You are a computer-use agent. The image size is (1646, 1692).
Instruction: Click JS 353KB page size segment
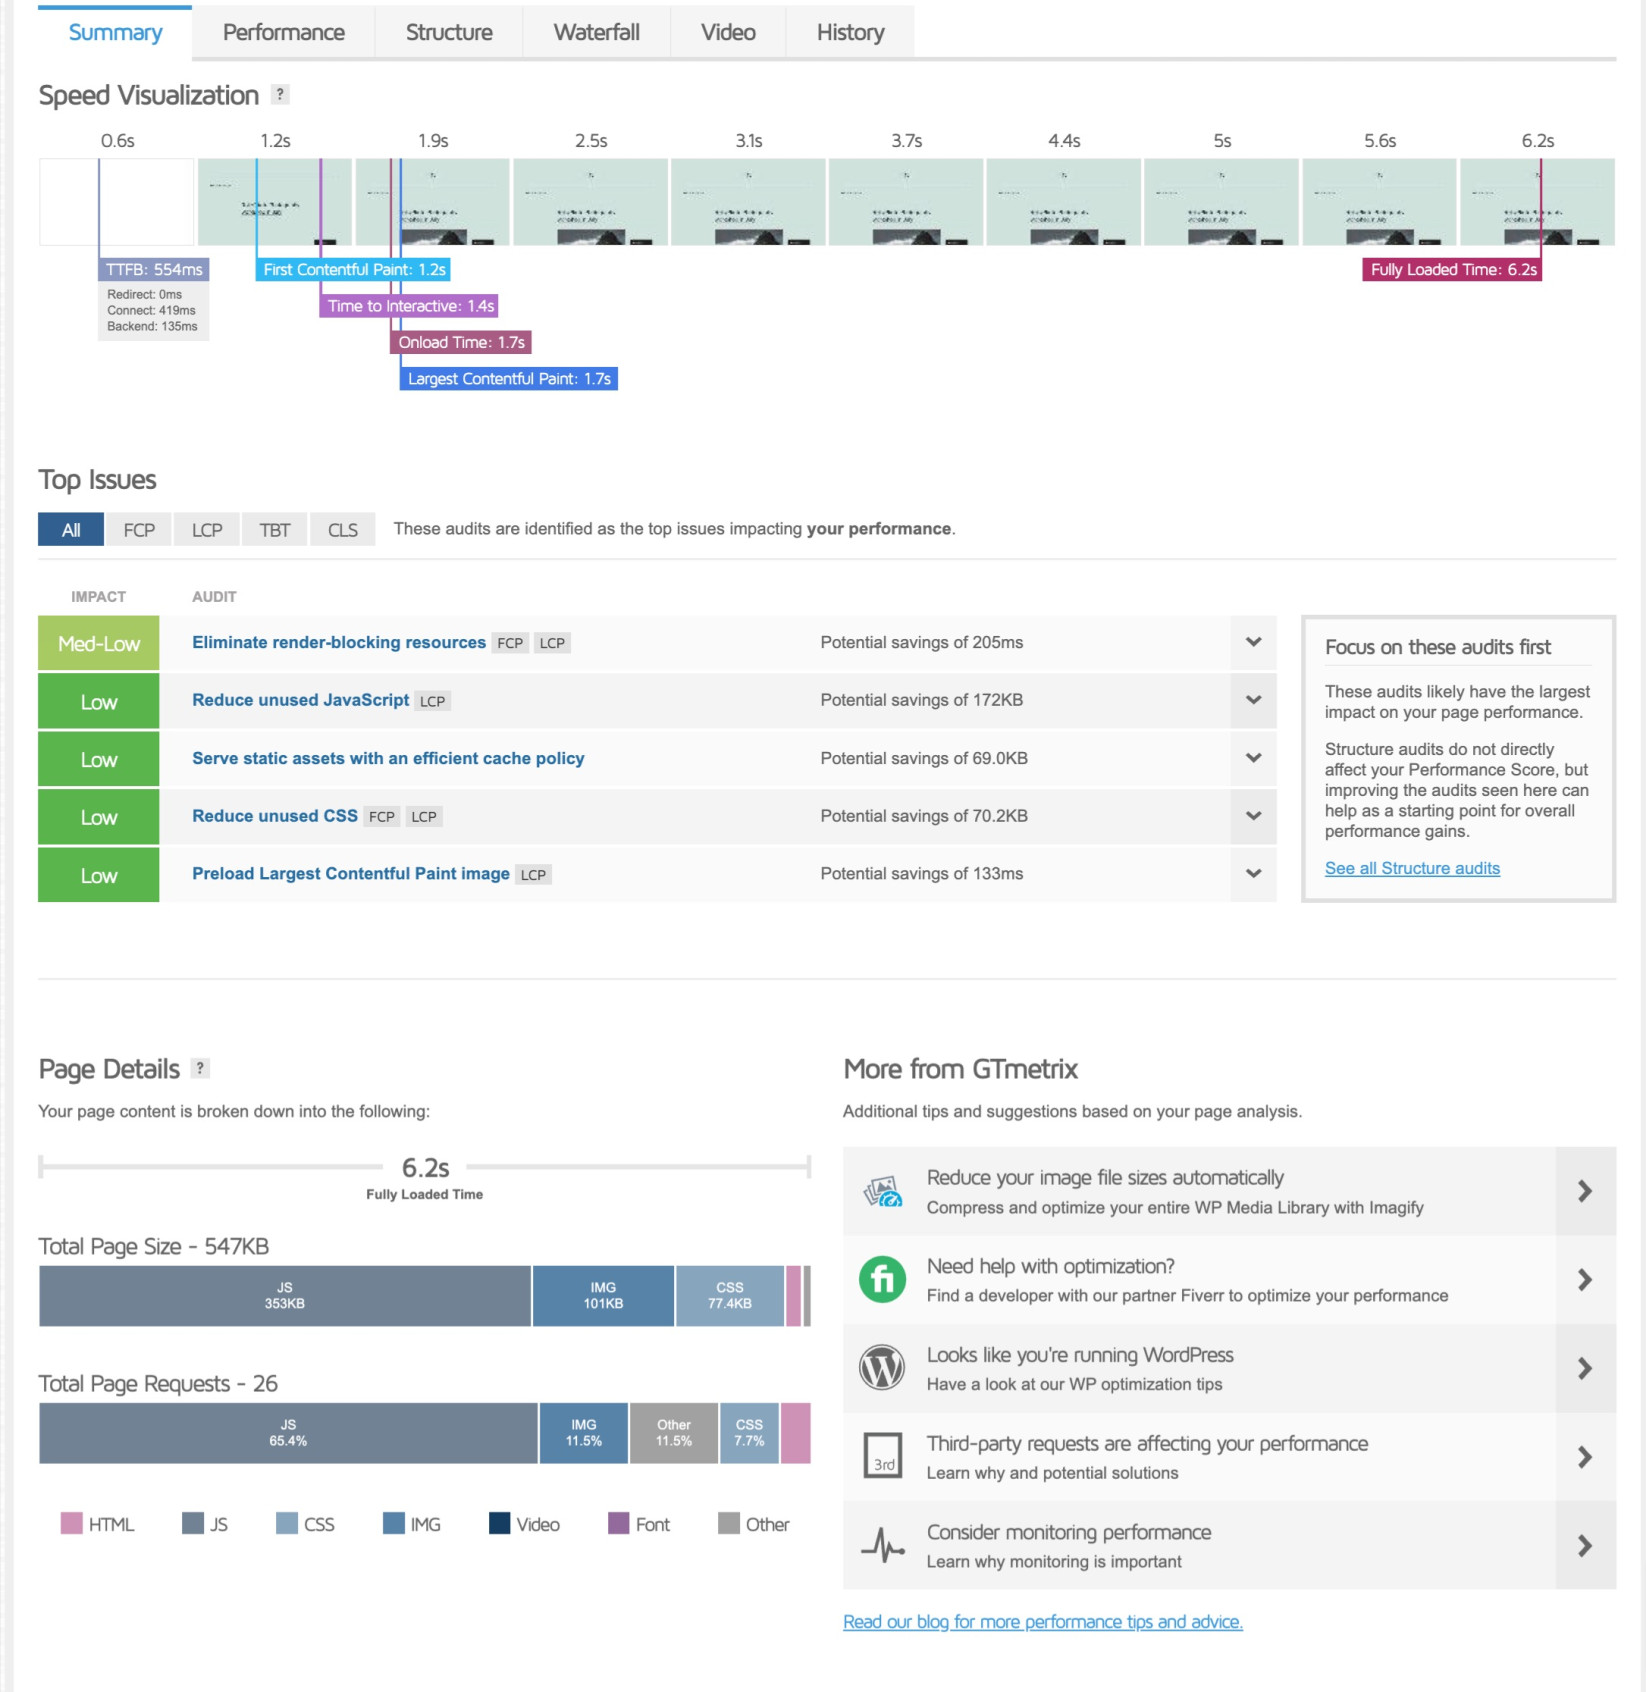pos(285,1296)
